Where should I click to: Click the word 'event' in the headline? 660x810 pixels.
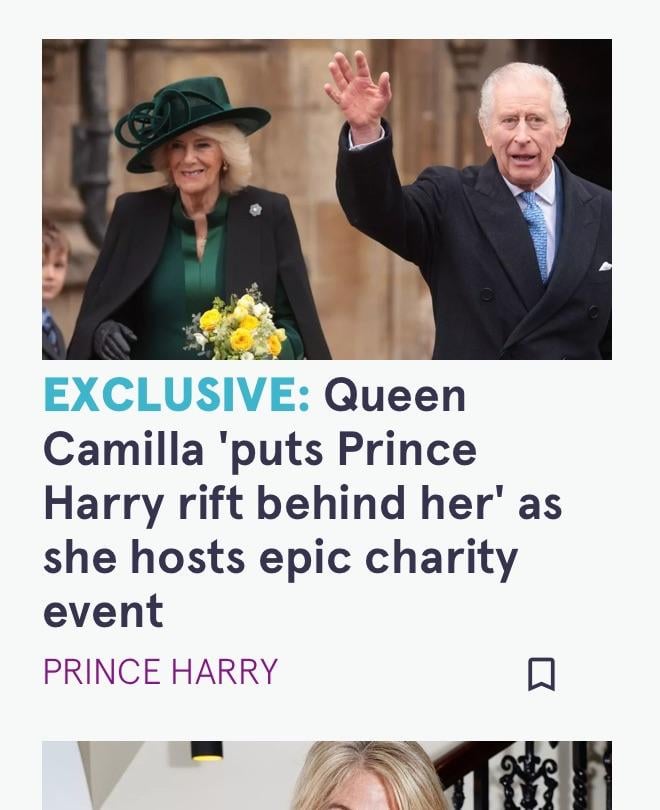104,610
